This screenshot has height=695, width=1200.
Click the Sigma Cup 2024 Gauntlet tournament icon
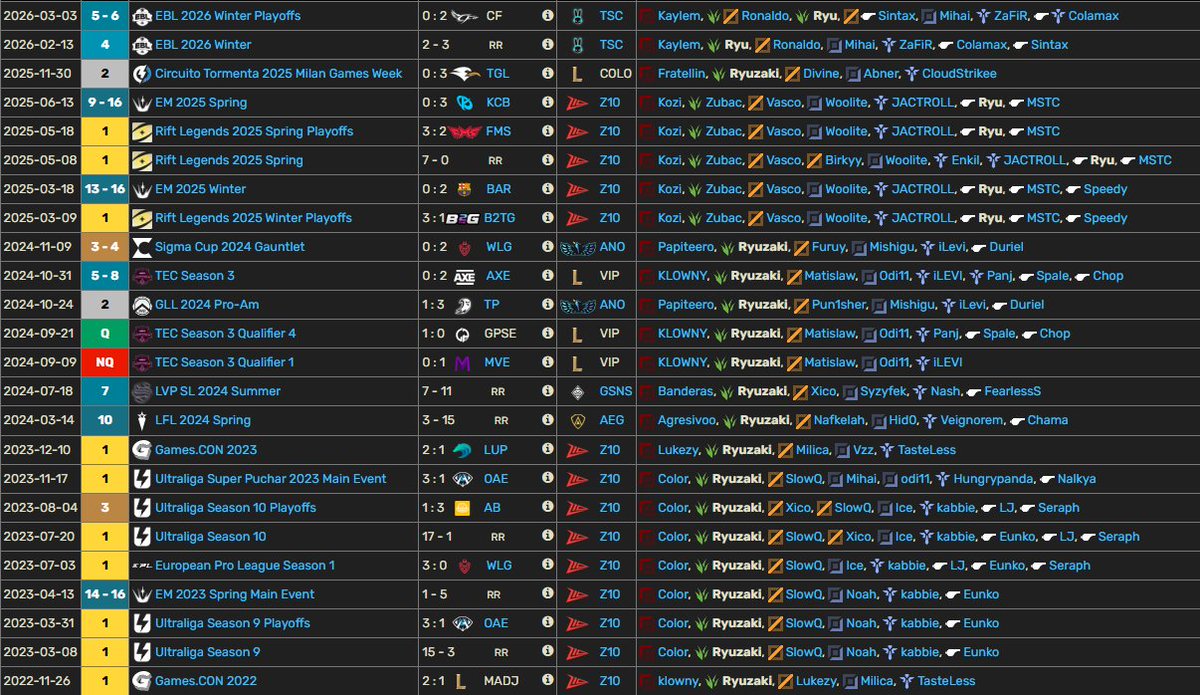141,247
